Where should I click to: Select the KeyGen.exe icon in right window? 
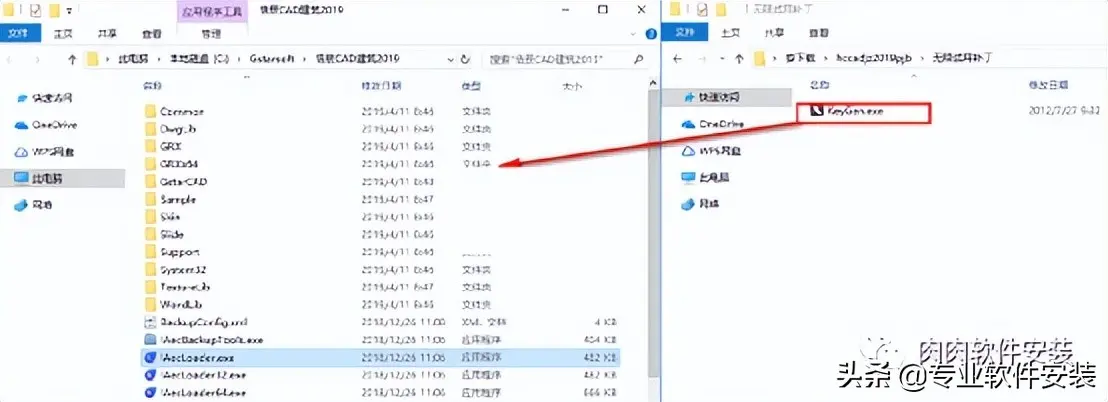click(815, 111)
